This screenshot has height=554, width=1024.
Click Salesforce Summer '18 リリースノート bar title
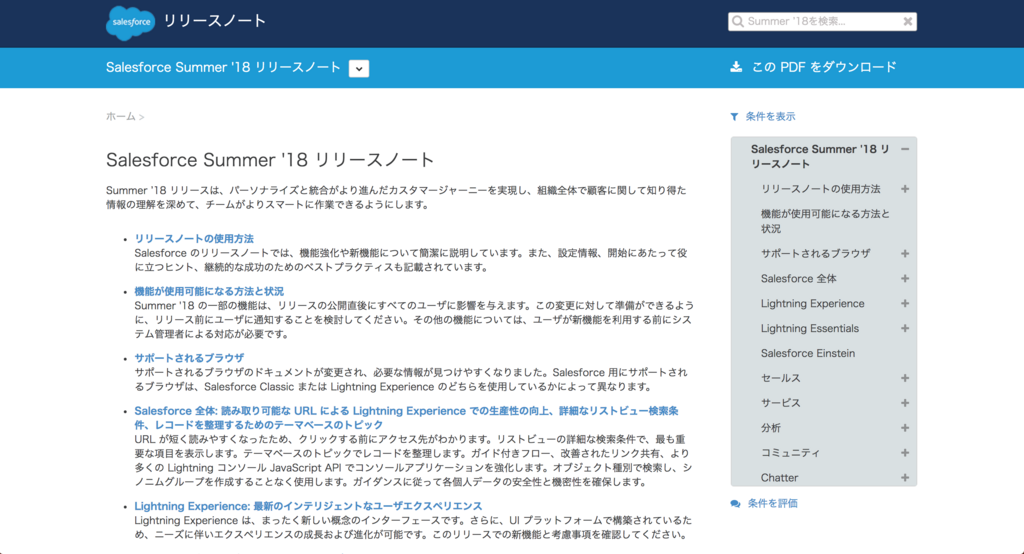pos(223,67)
